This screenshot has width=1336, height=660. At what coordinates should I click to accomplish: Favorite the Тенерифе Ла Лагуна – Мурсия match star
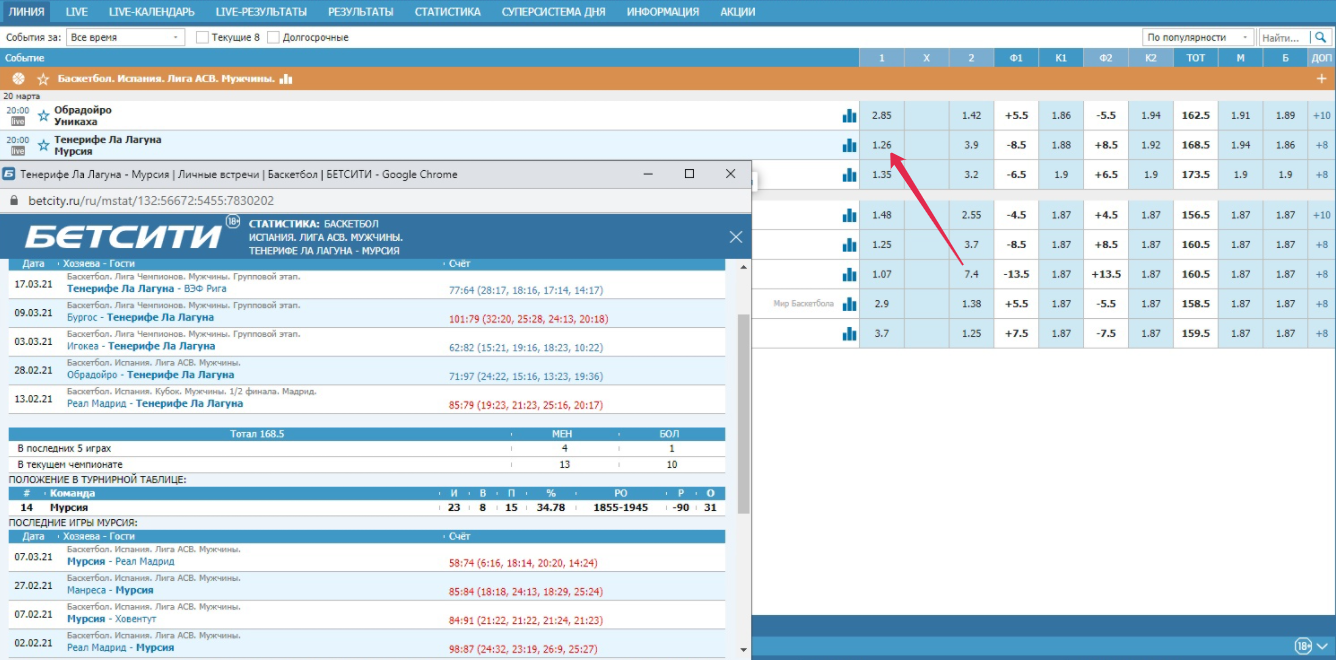(43, 146)
